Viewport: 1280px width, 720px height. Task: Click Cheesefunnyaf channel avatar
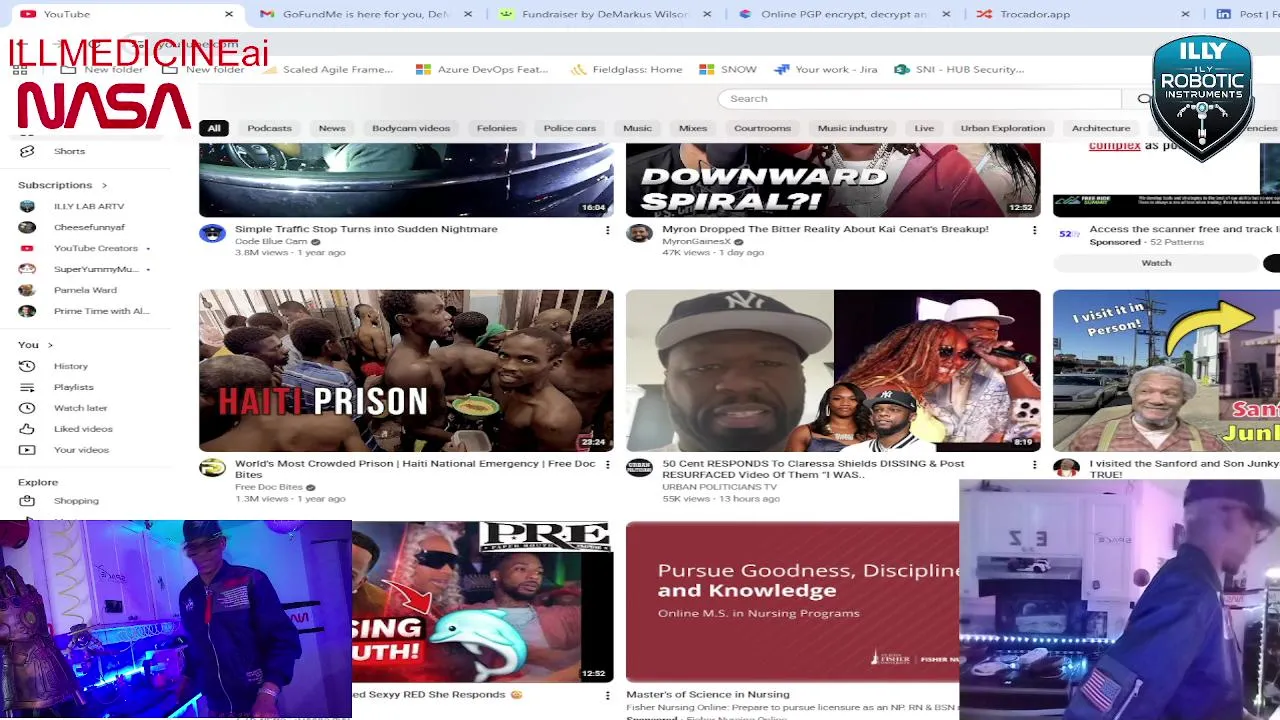click(27, 227)
